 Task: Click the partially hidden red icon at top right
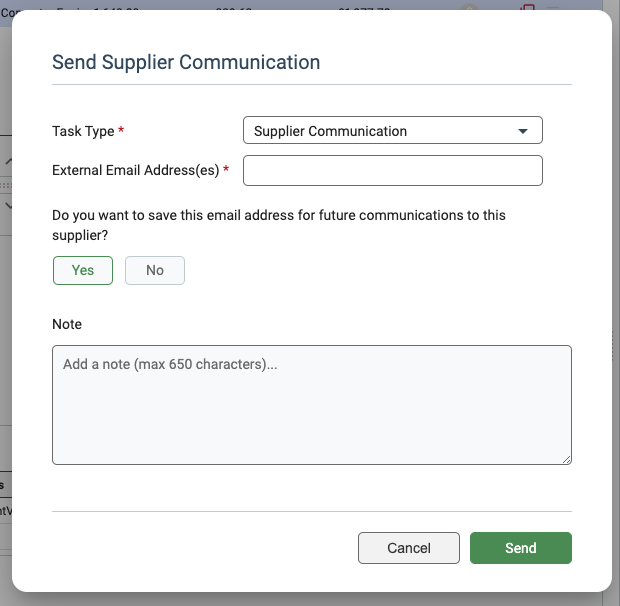coord(527,8)
